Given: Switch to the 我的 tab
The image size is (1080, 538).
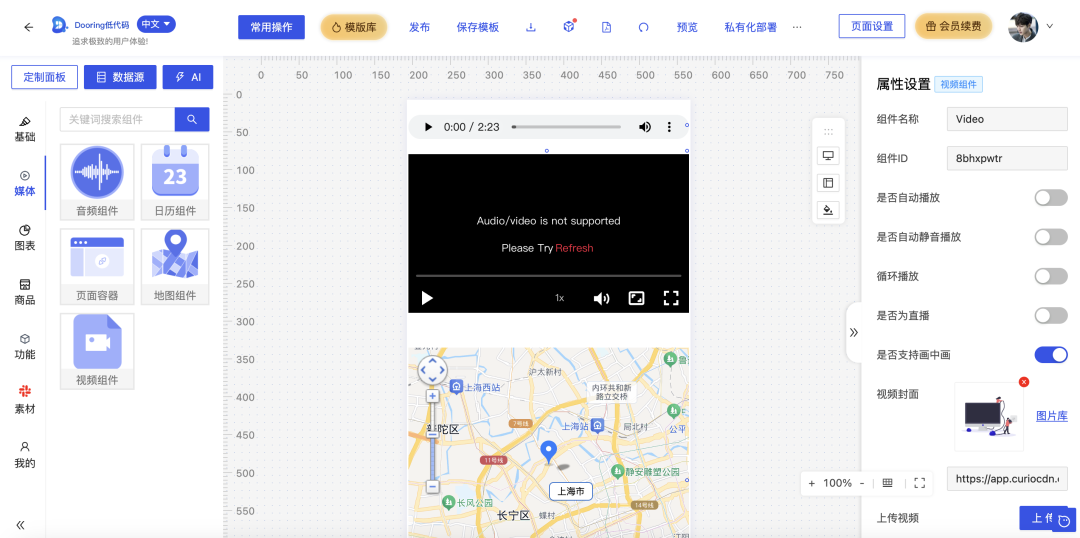Looking at the screenshot, I should (x=25, y=455).
